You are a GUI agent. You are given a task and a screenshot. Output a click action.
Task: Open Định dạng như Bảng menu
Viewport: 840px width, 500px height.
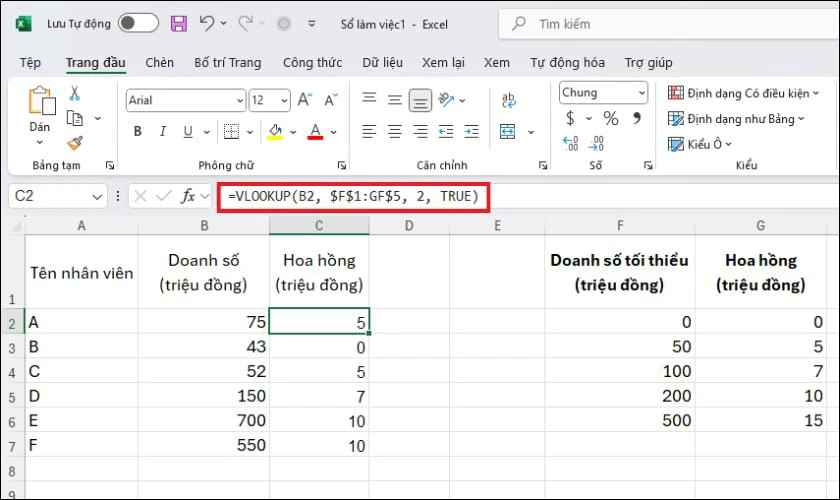pos(736,119)
